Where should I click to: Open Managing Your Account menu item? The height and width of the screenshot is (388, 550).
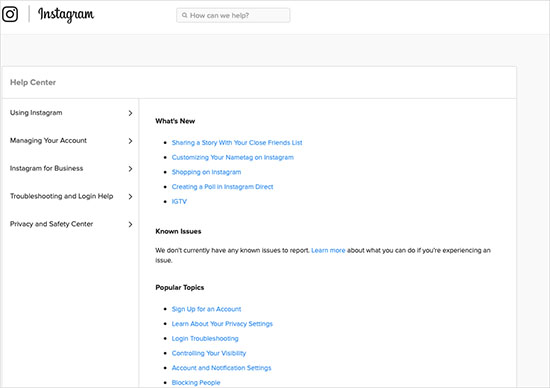pyautogui.click(x=48, y=140)
